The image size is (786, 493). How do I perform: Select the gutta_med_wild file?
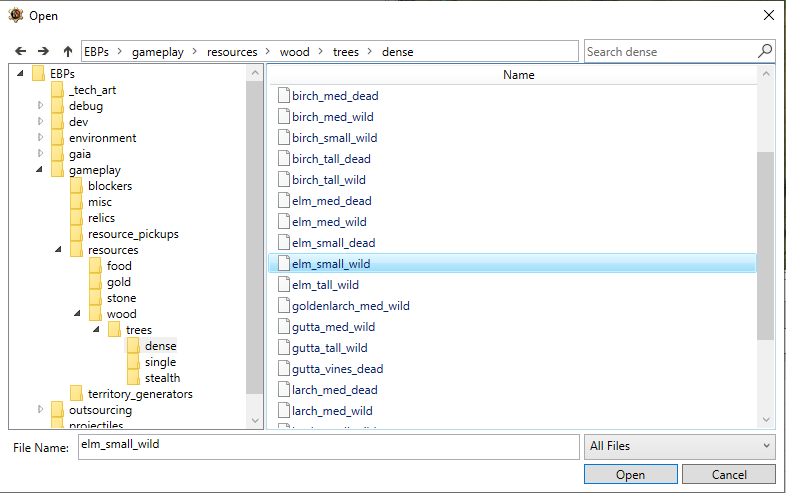[333, 327]
